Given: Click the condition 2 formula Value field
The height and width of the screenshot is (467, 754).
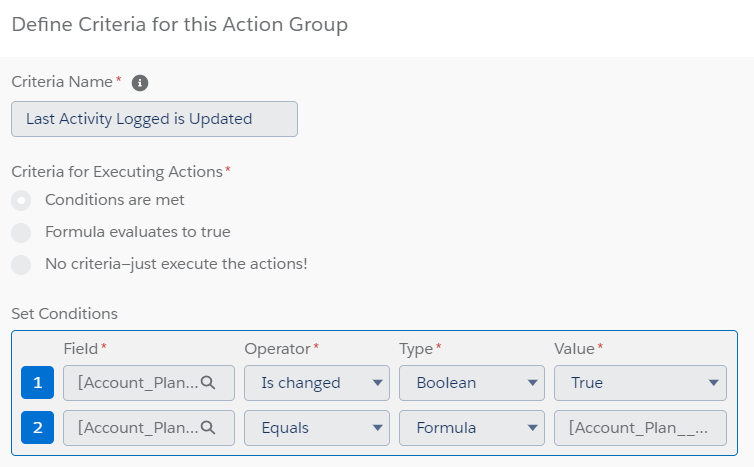Looking at the screenshot, I should [x=640, y=427].
